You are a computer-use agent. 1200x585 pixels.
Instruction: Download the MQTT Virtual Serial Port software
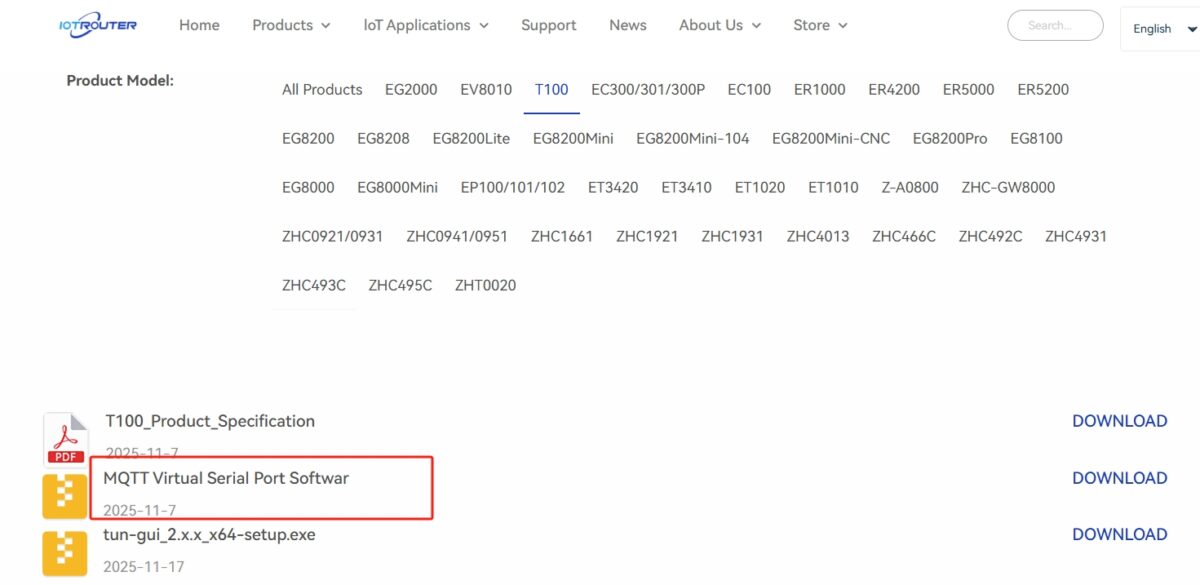point(1119,478)
